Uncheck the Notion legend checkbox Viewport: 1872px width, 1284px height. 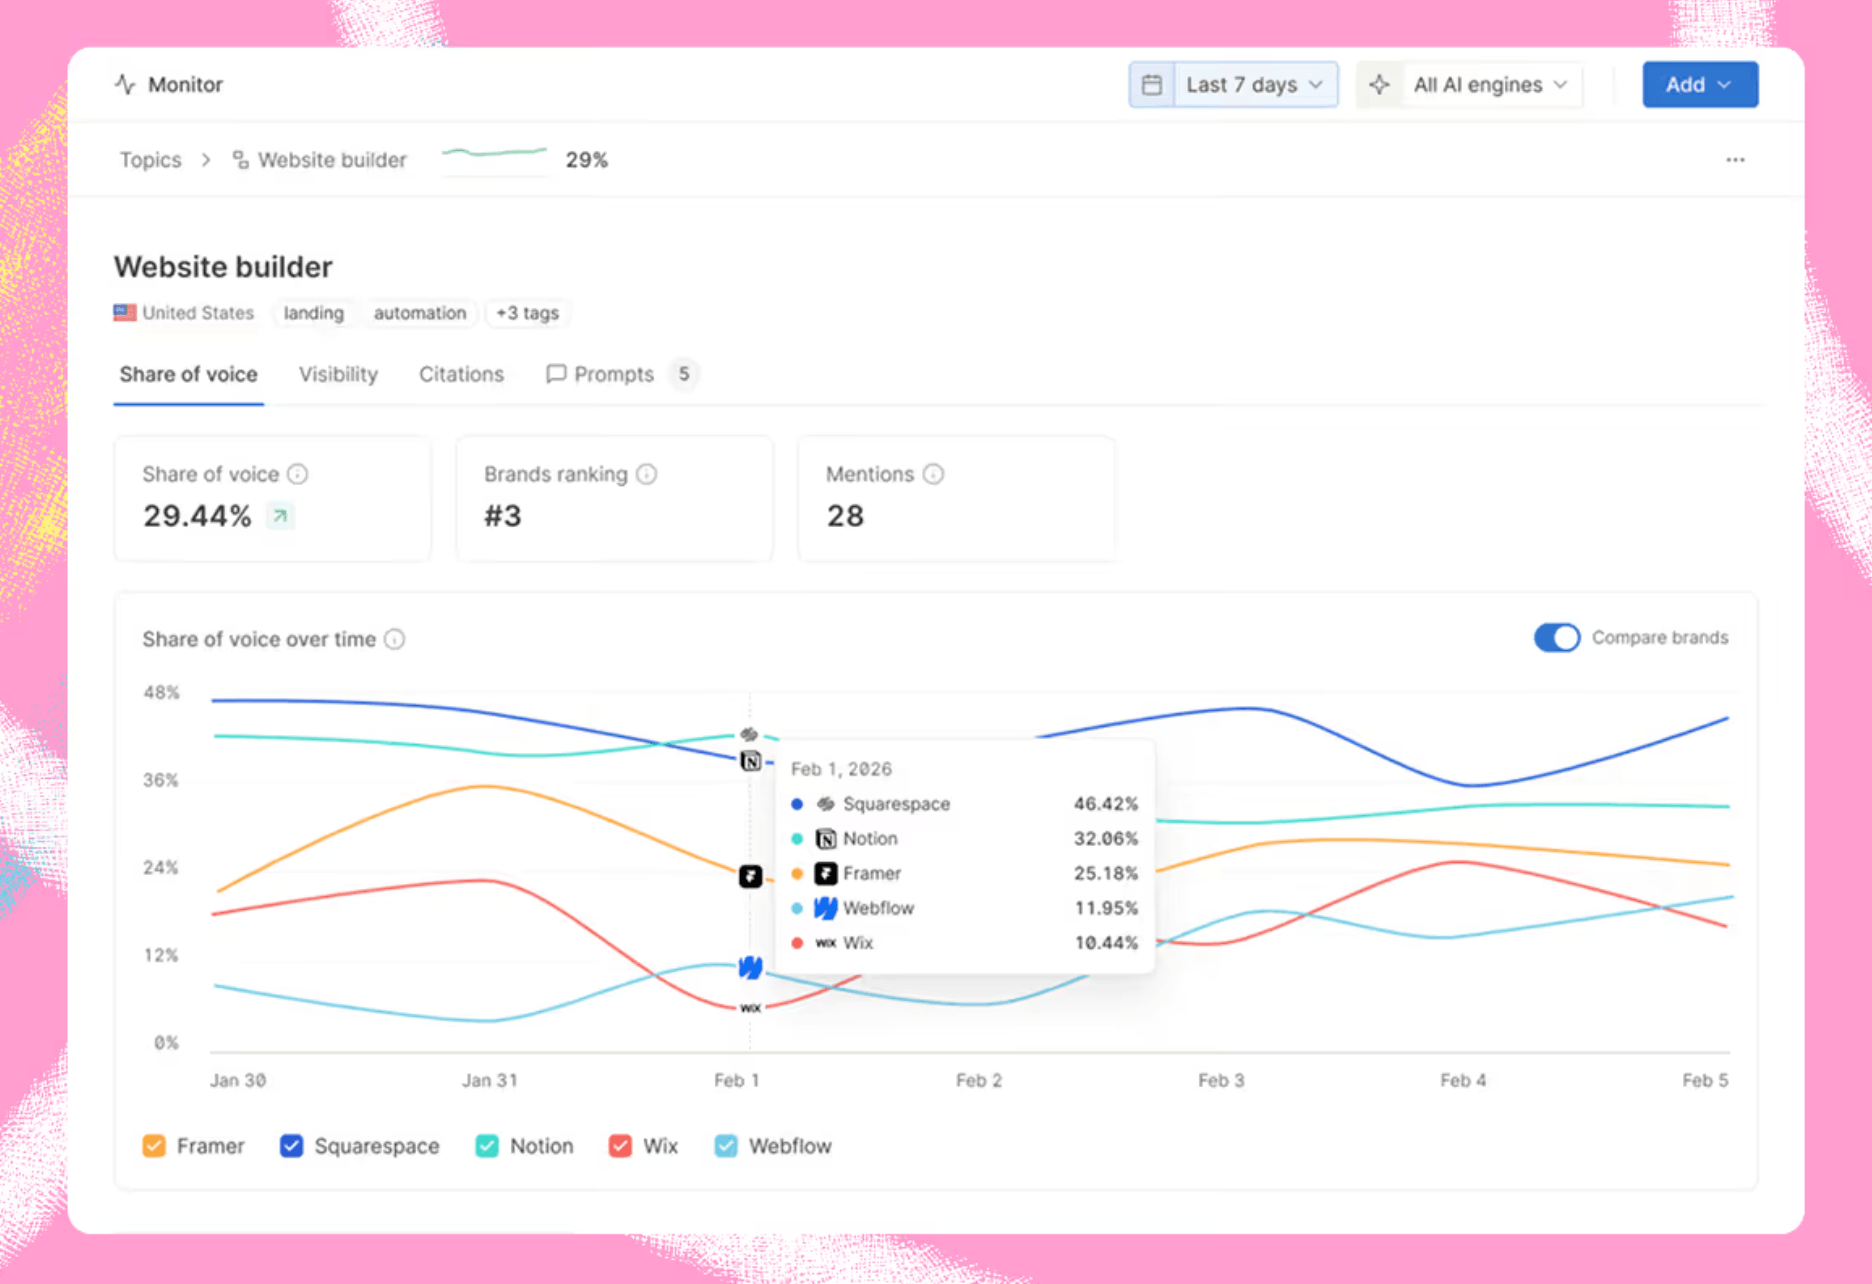click(x=487, y=1146)
